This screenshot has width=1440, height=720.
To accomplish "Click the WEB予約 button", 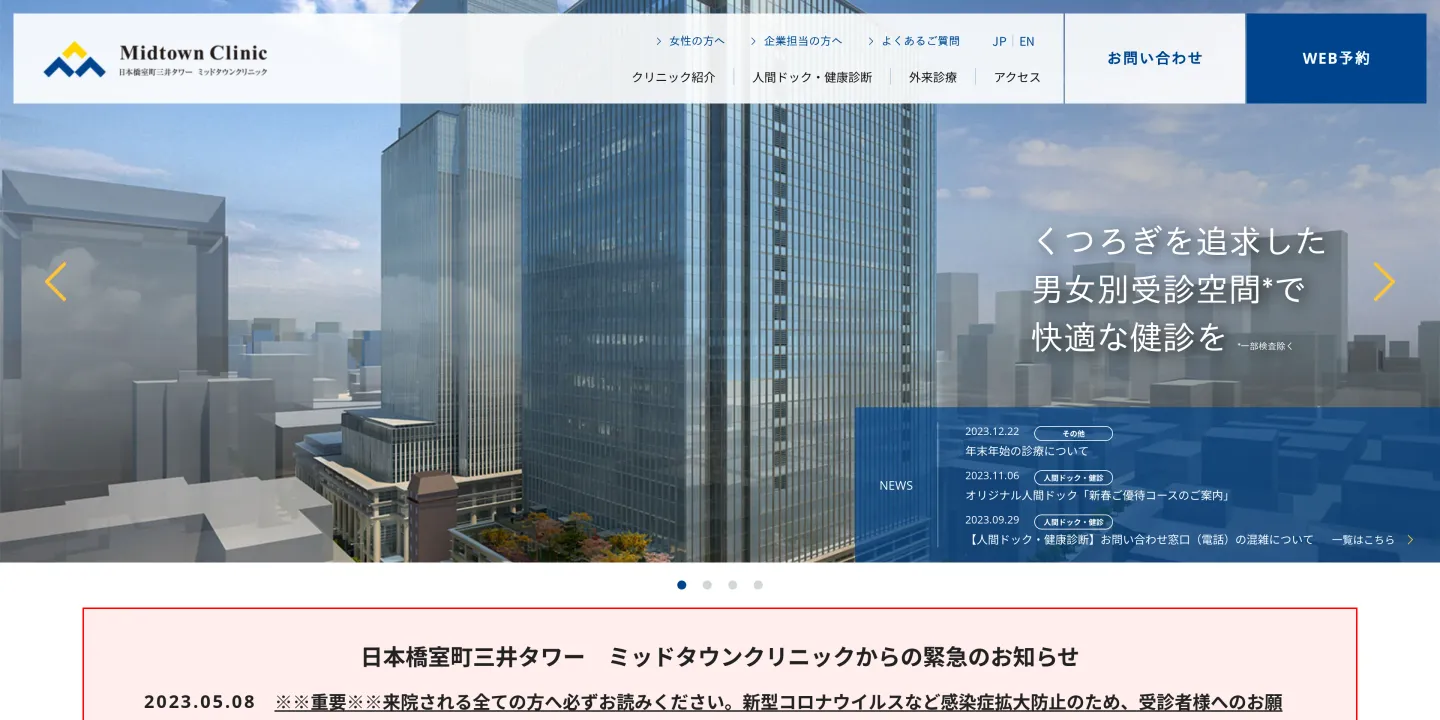I will coord(1335,58).
